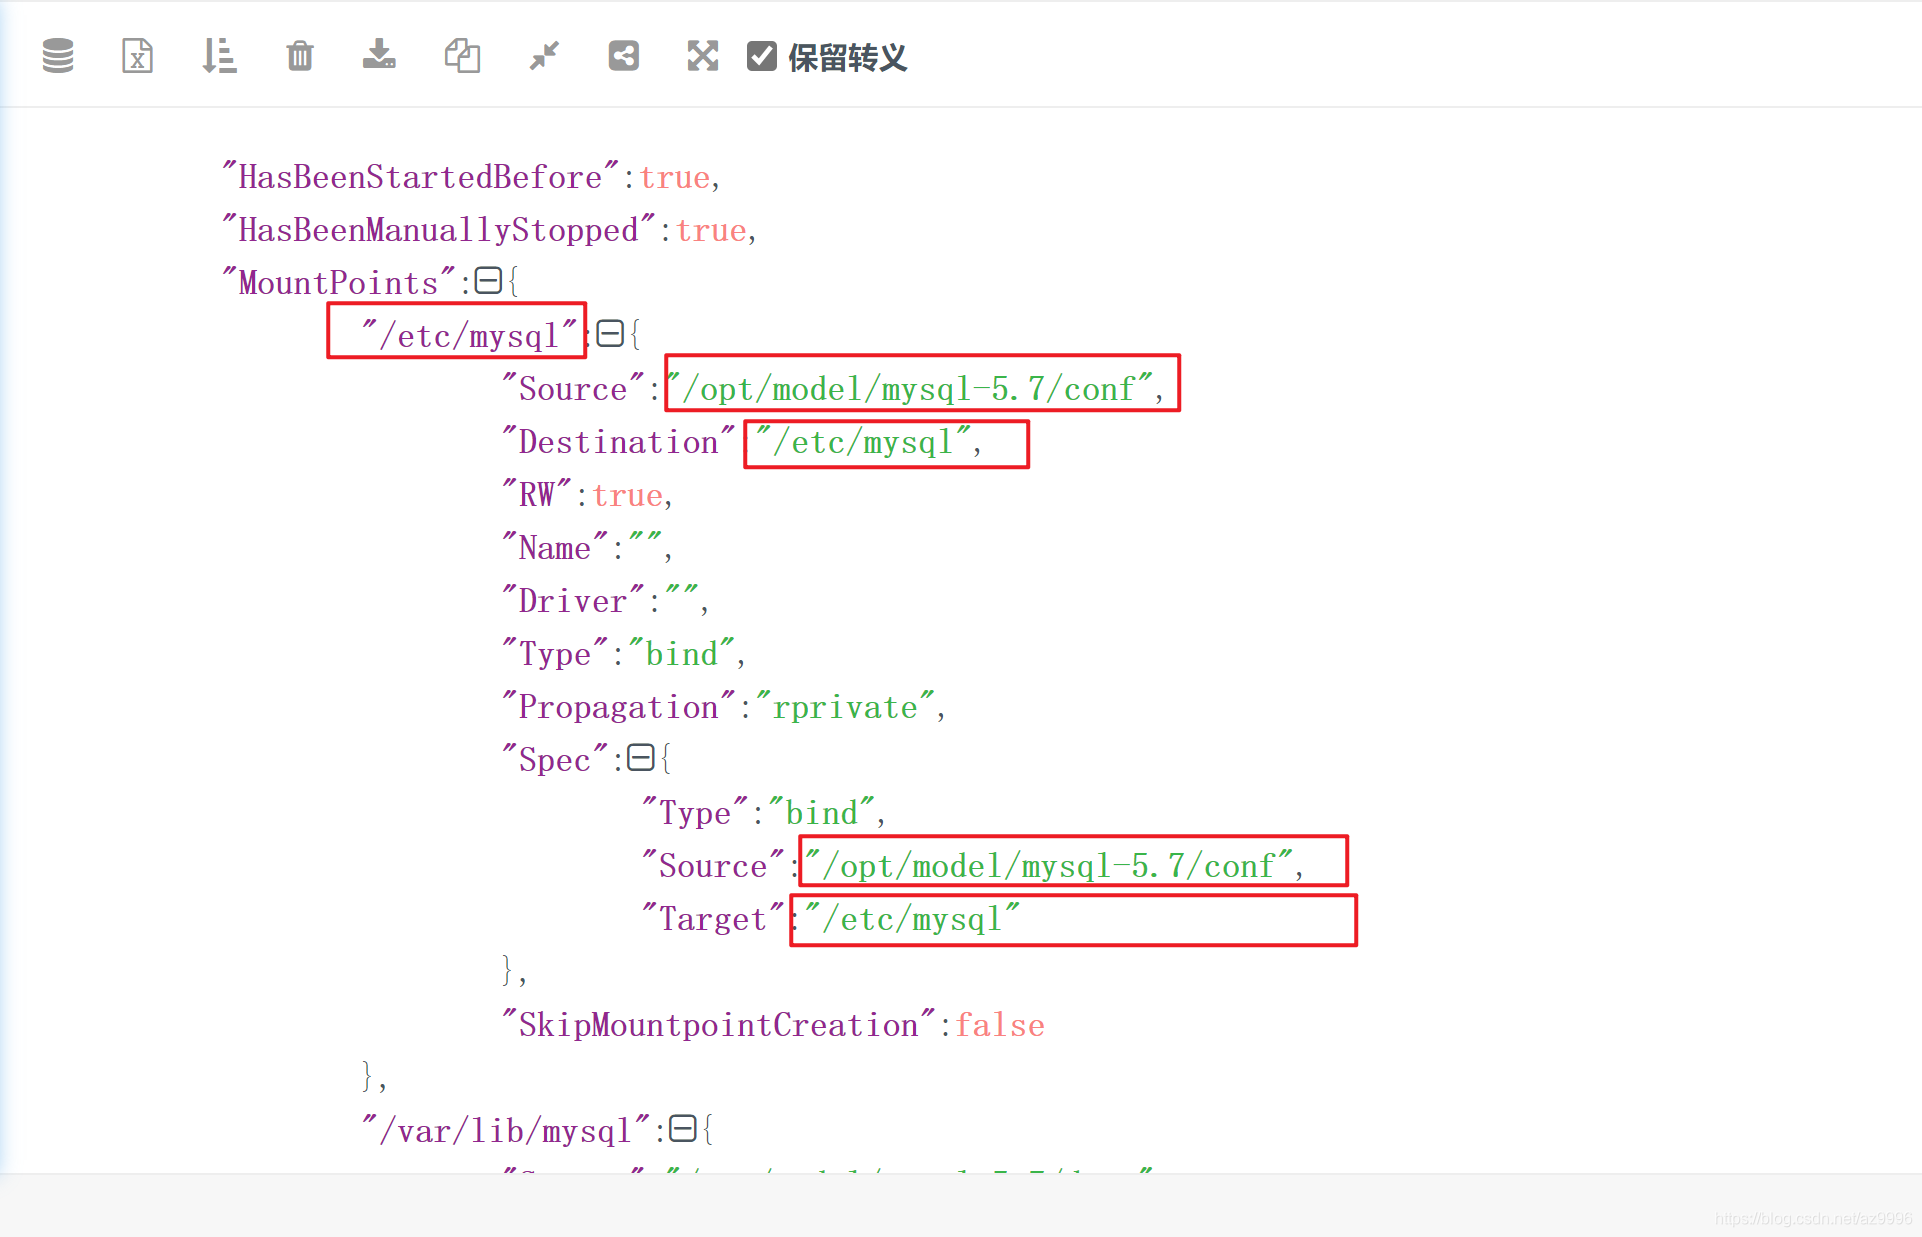Click the fullscreen expand icon
The height and width of the screenshot is (1237, 1922).
point(703,56)
